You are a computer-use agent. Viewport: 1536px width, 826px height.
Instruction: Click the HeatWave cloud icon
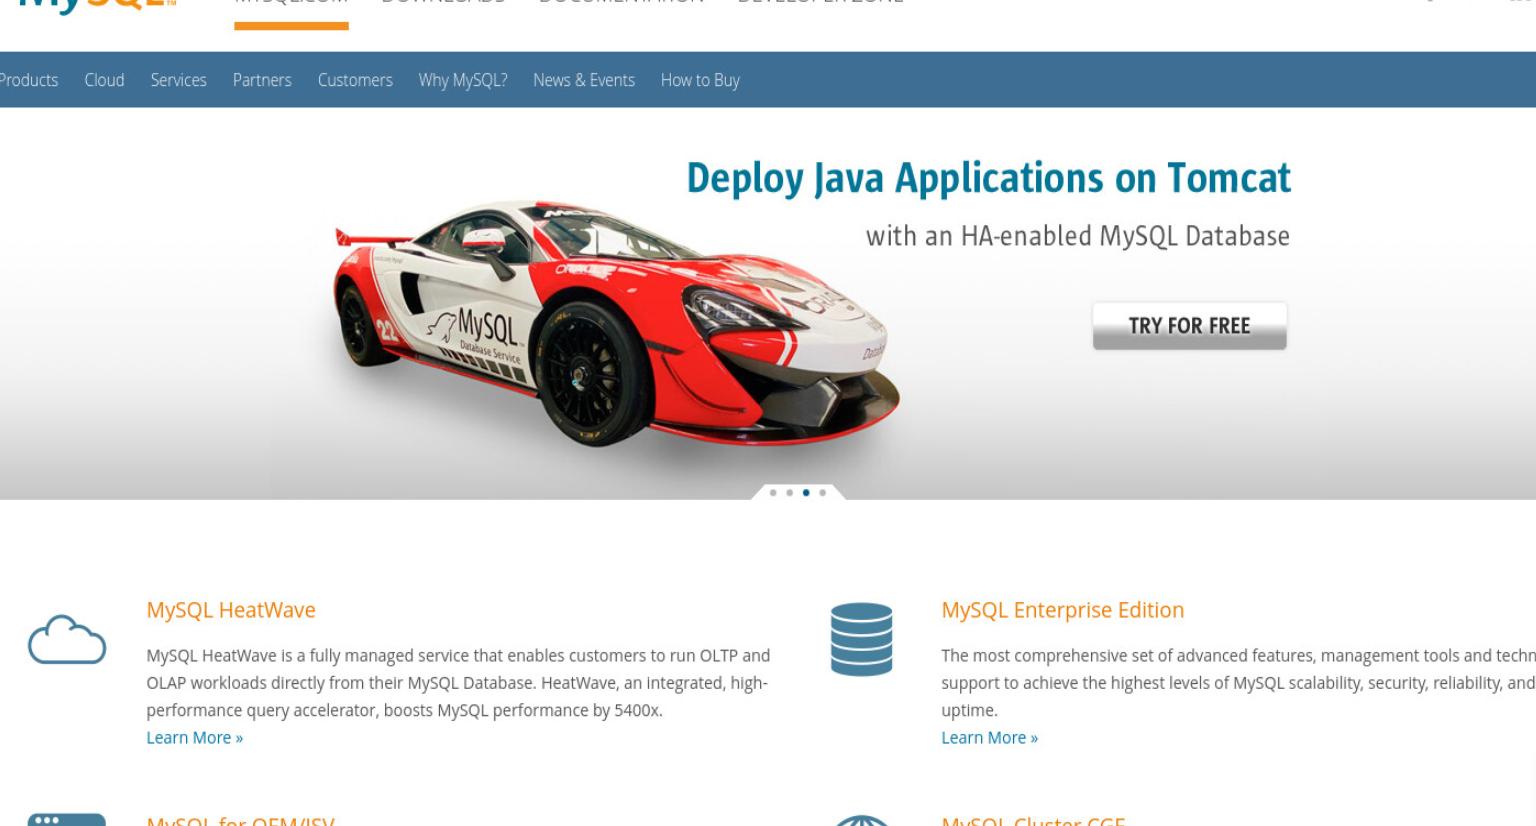click(x=67, y=639)
